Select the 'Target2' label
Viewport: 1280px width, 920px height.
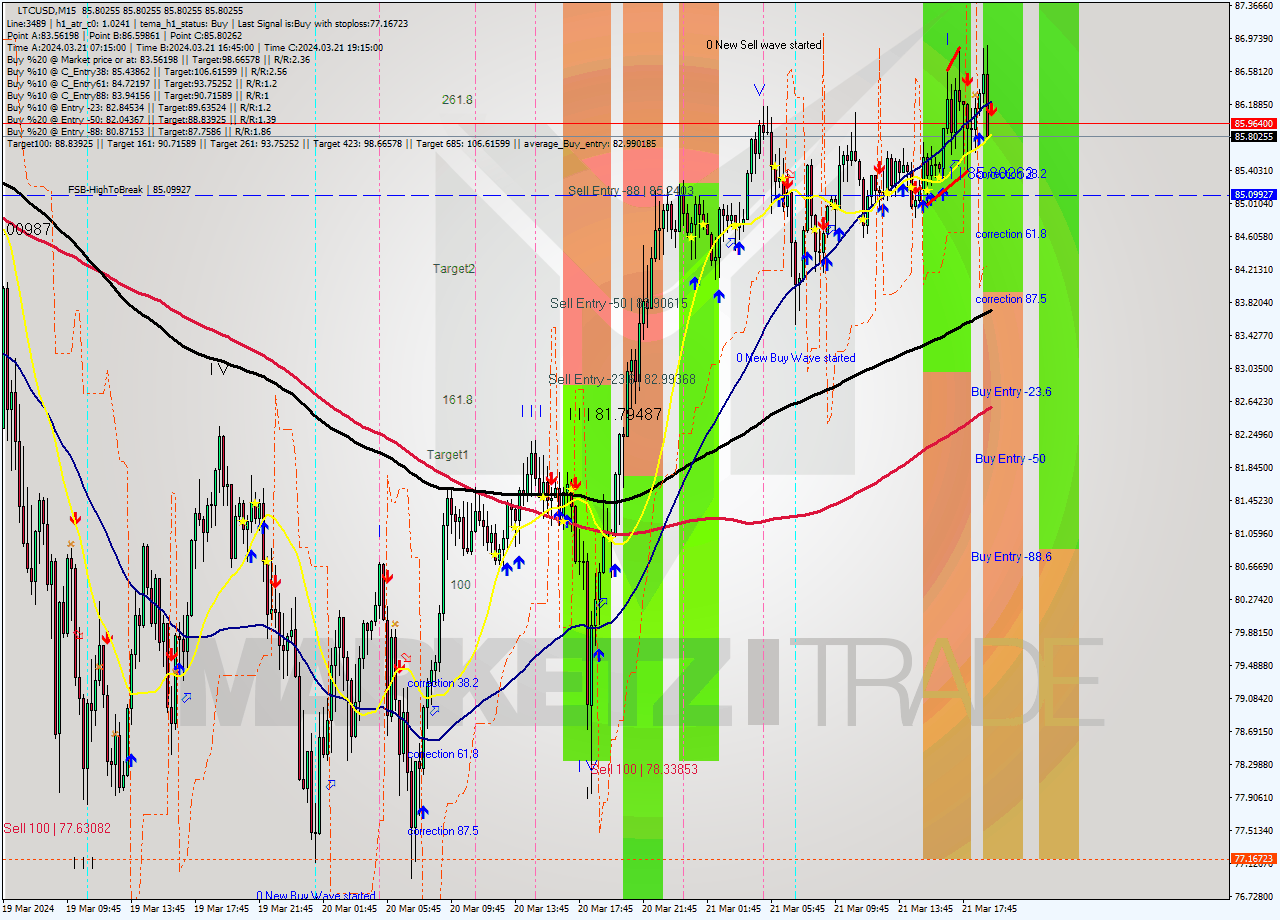coord(454,269)
